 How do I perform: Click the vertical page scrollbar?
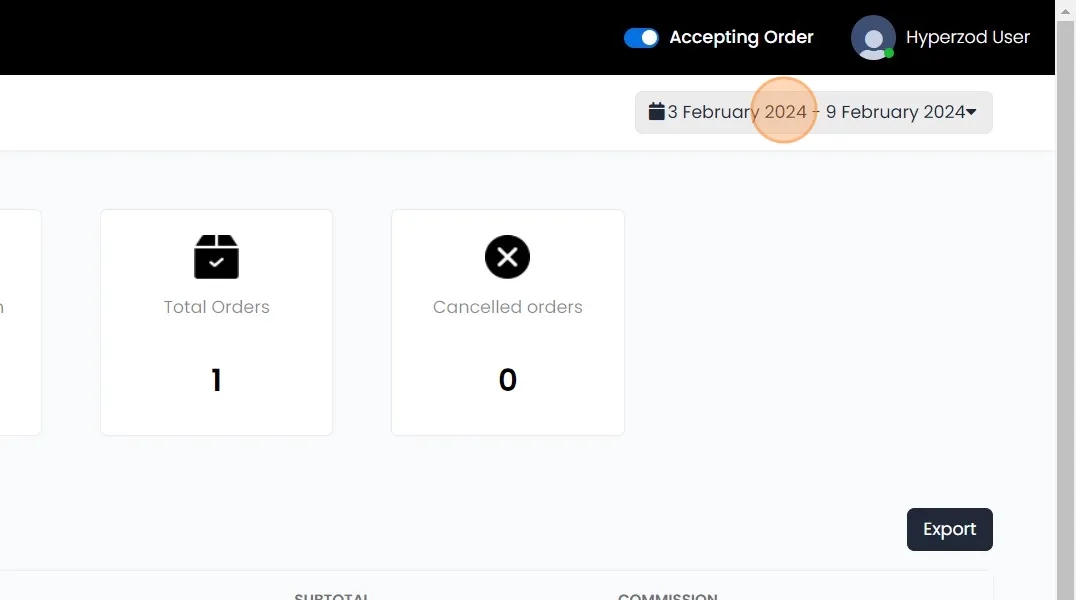pos(1066,300)
